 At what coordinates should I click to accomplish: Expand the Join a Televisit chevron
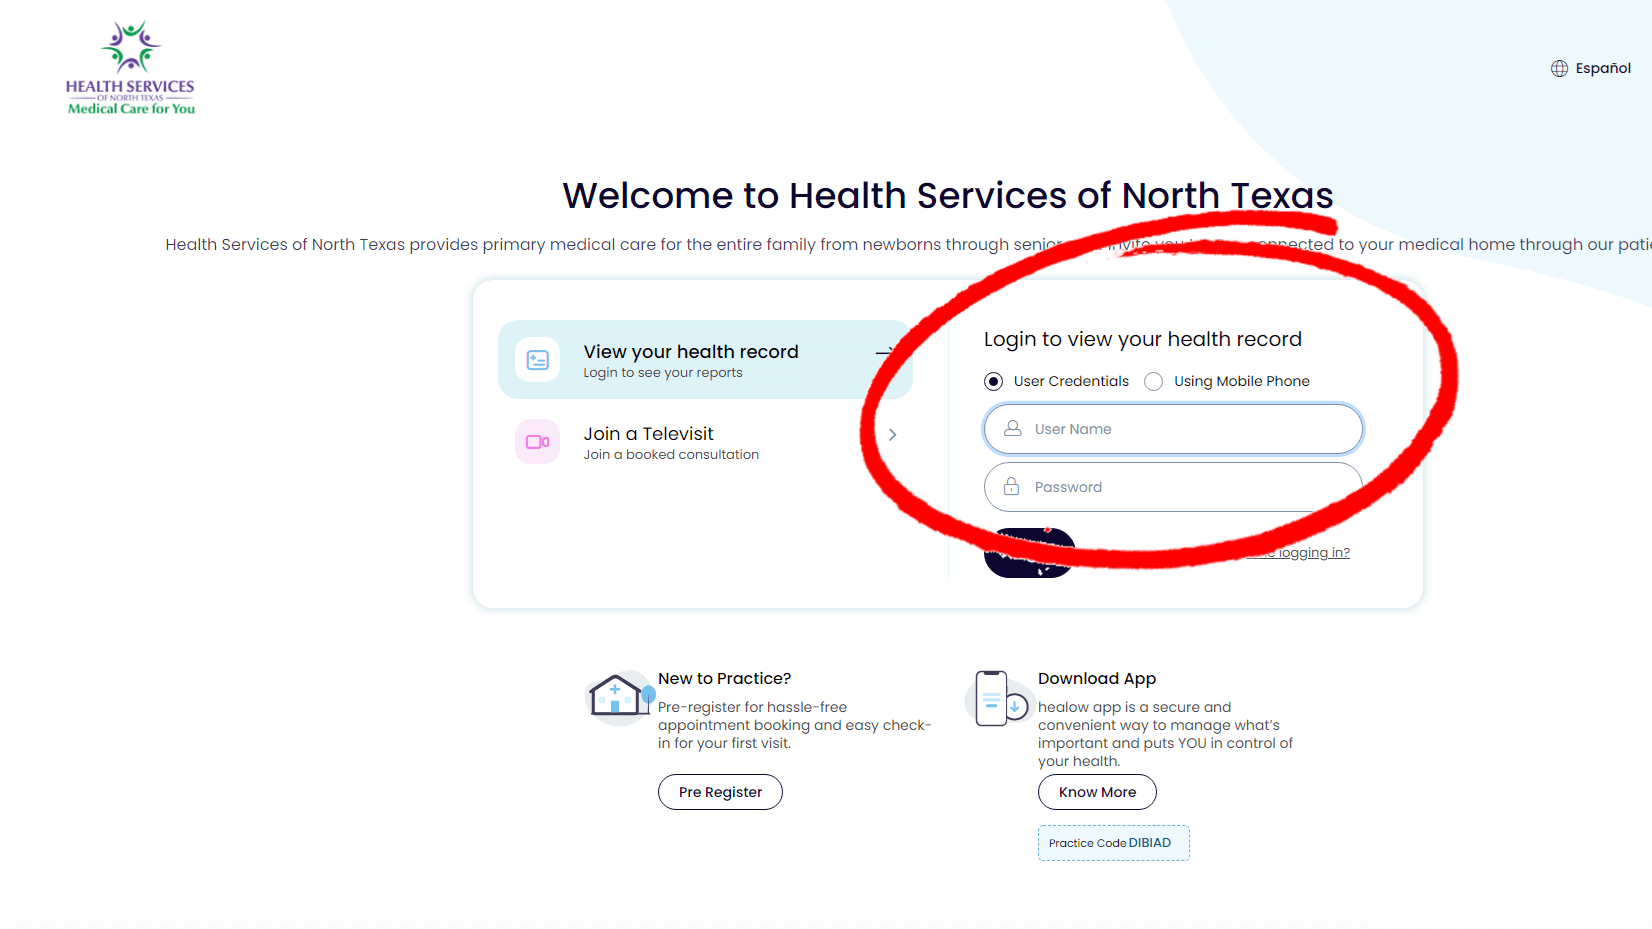[x=892, y=435]
